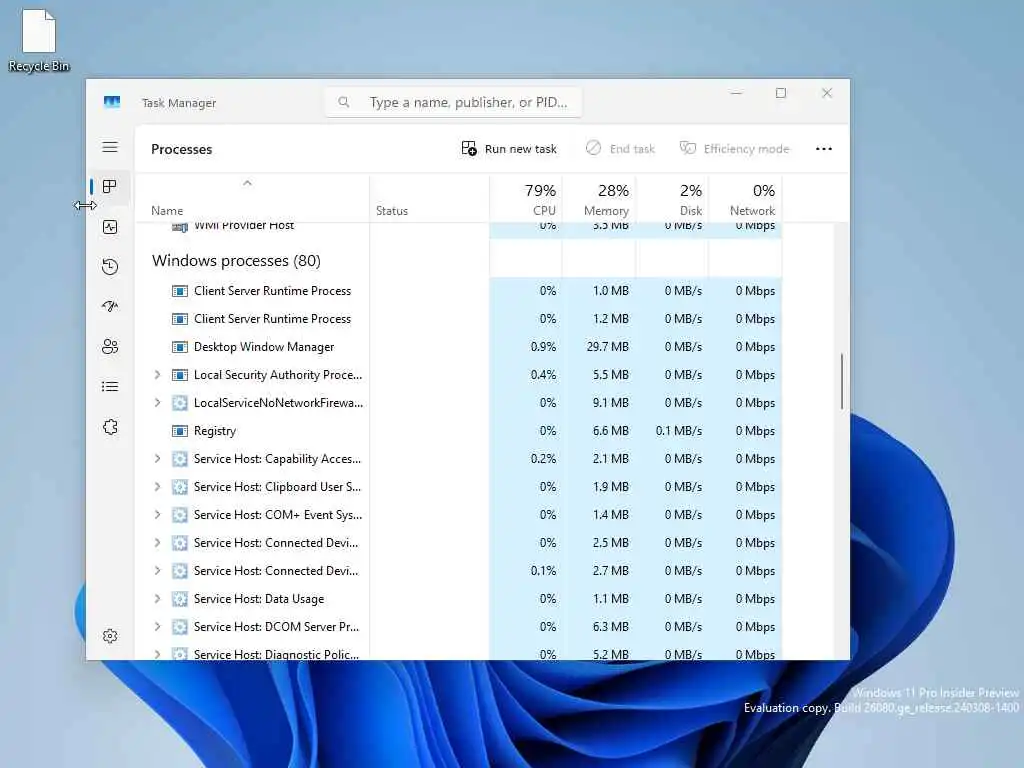The height and width of the screenshot is (768, 1024).
Task: Open the Services sidebar icon
Action: [110, 427]
